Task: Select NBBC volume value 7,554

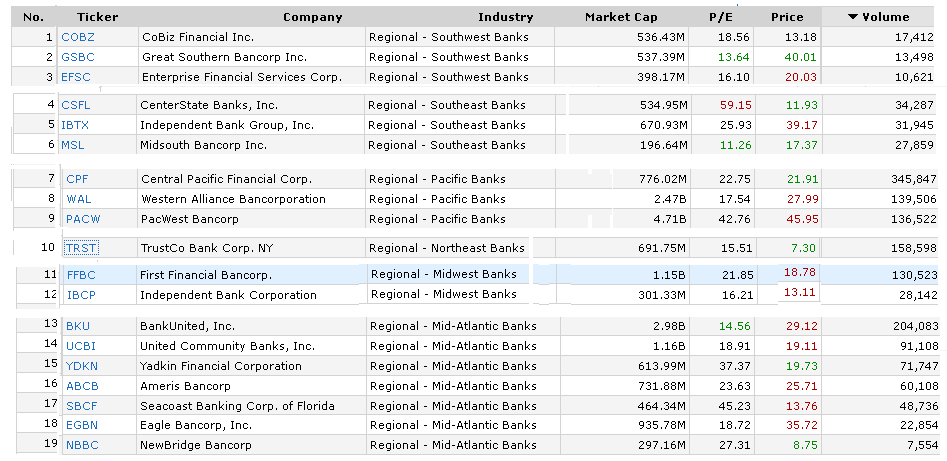Action: click(922, 445)
